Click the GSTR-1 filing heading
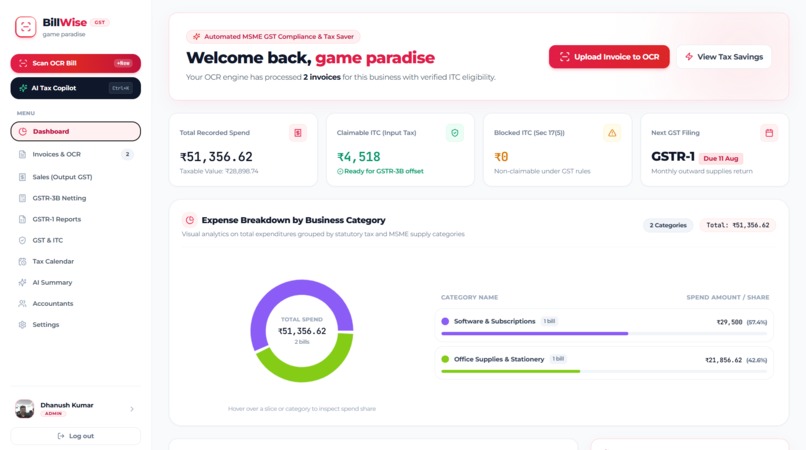This screenshot has height=450, width=806. [673, 156]
